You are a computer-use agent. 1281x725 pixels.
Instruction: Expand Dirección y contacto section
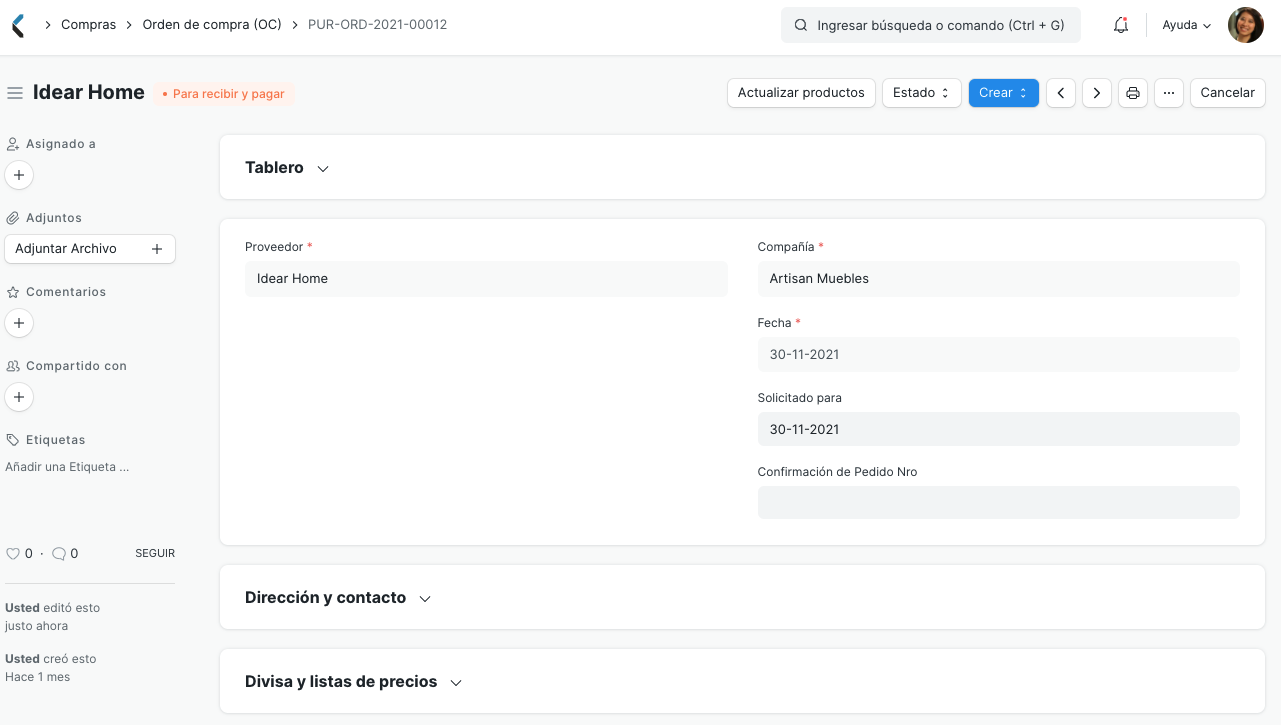point(338,598)
